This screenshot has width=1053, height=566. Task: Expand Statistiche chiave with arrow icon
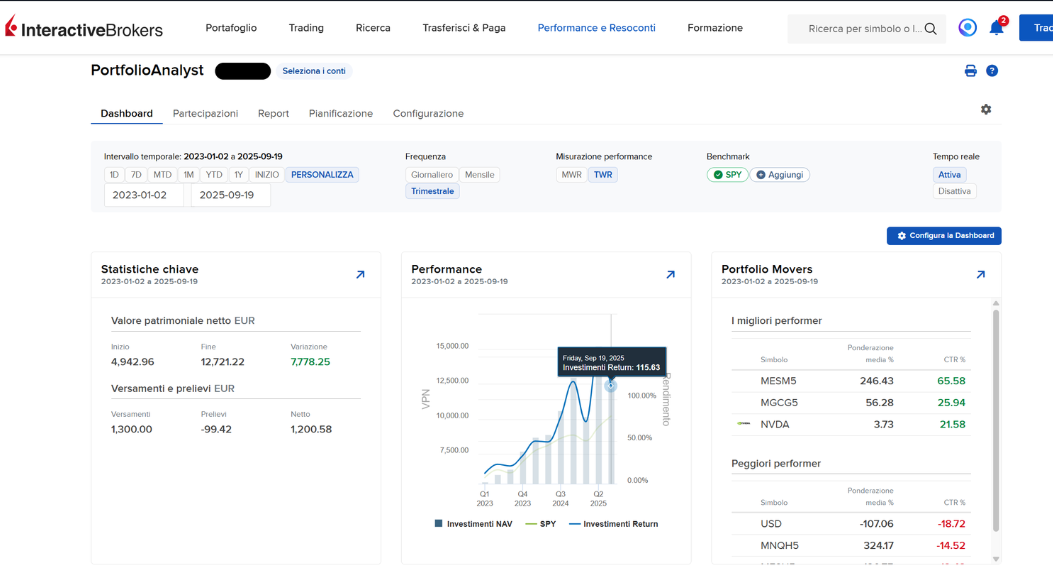point(360,274)
